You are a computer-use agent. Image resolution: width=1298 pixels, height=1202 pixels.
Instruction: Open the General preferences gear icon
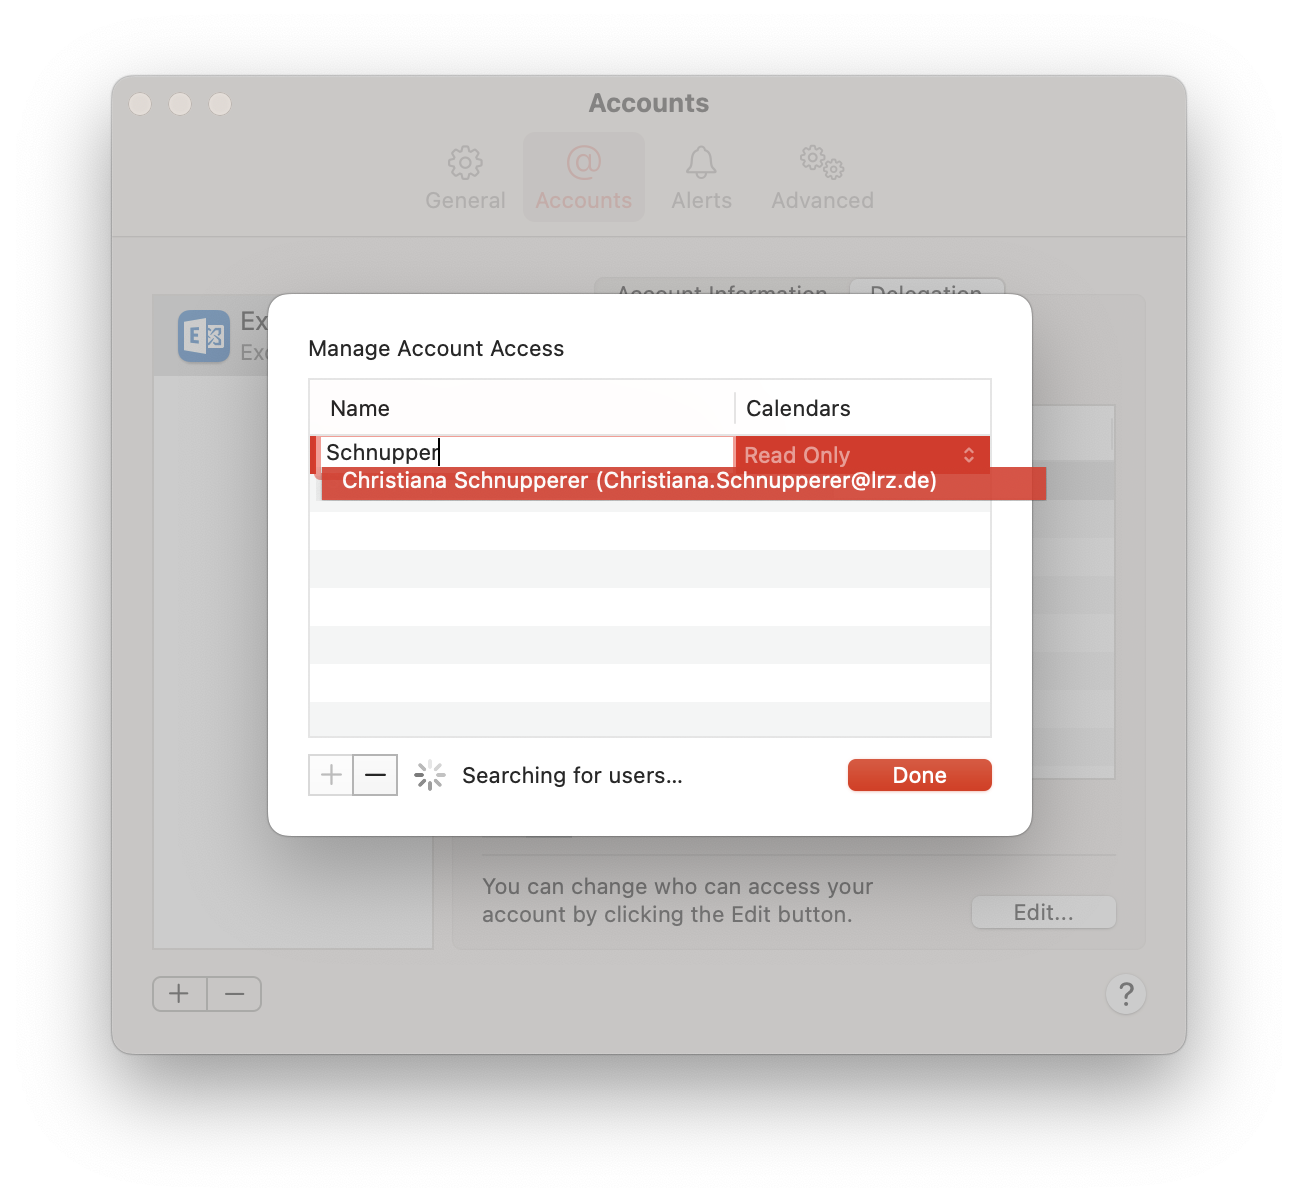click(465, 162)
